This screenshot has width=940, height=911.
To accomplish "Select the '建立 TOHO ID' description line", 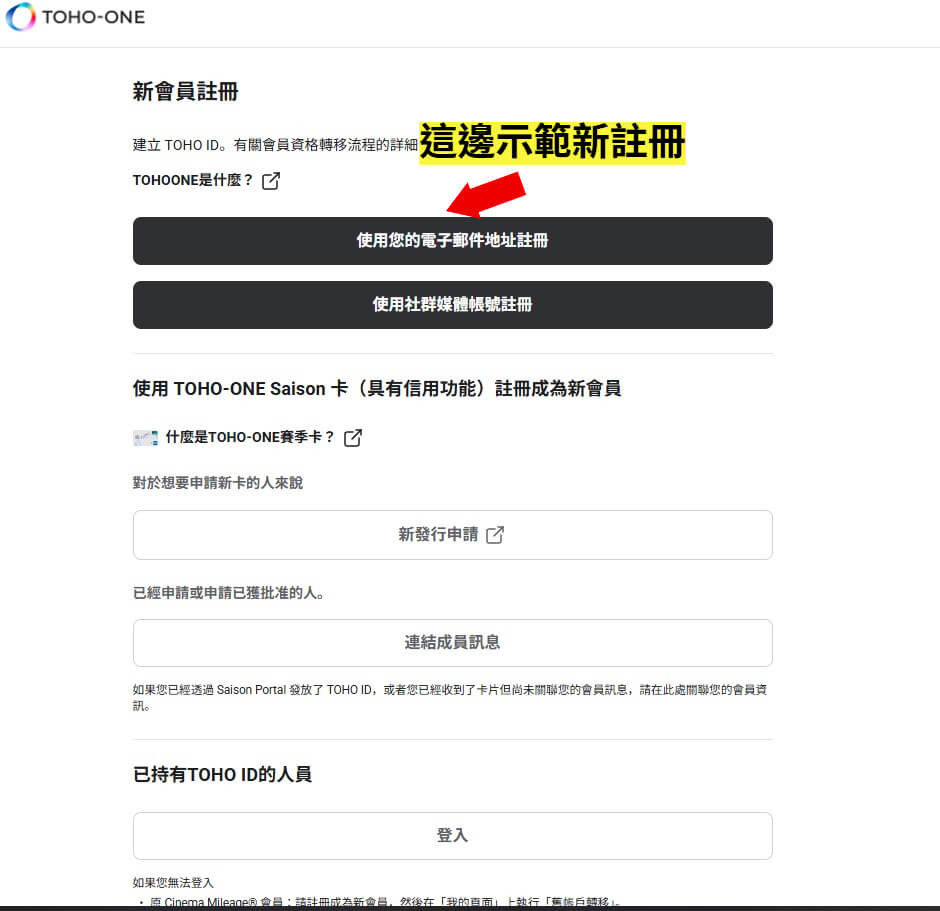I will point(275,145).
